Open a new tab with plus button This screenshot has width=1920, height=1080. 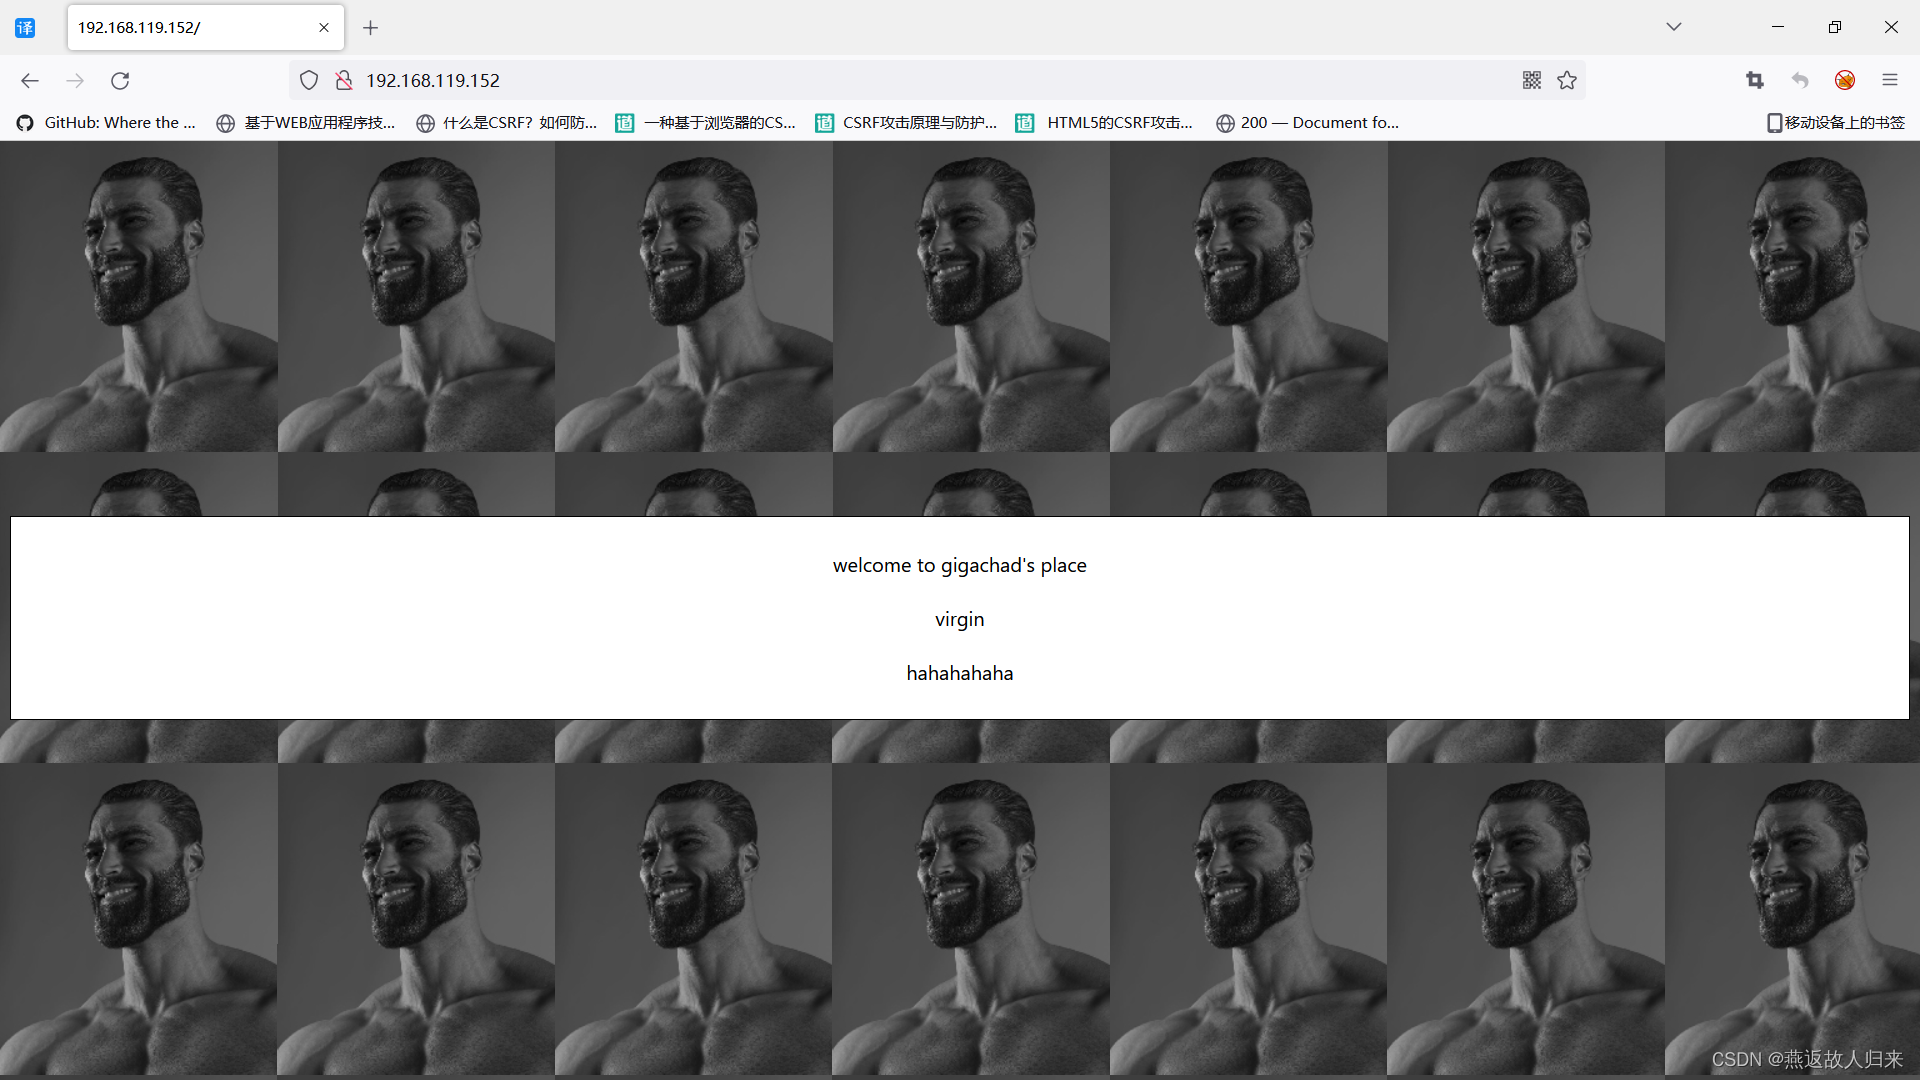click(370, 28)
